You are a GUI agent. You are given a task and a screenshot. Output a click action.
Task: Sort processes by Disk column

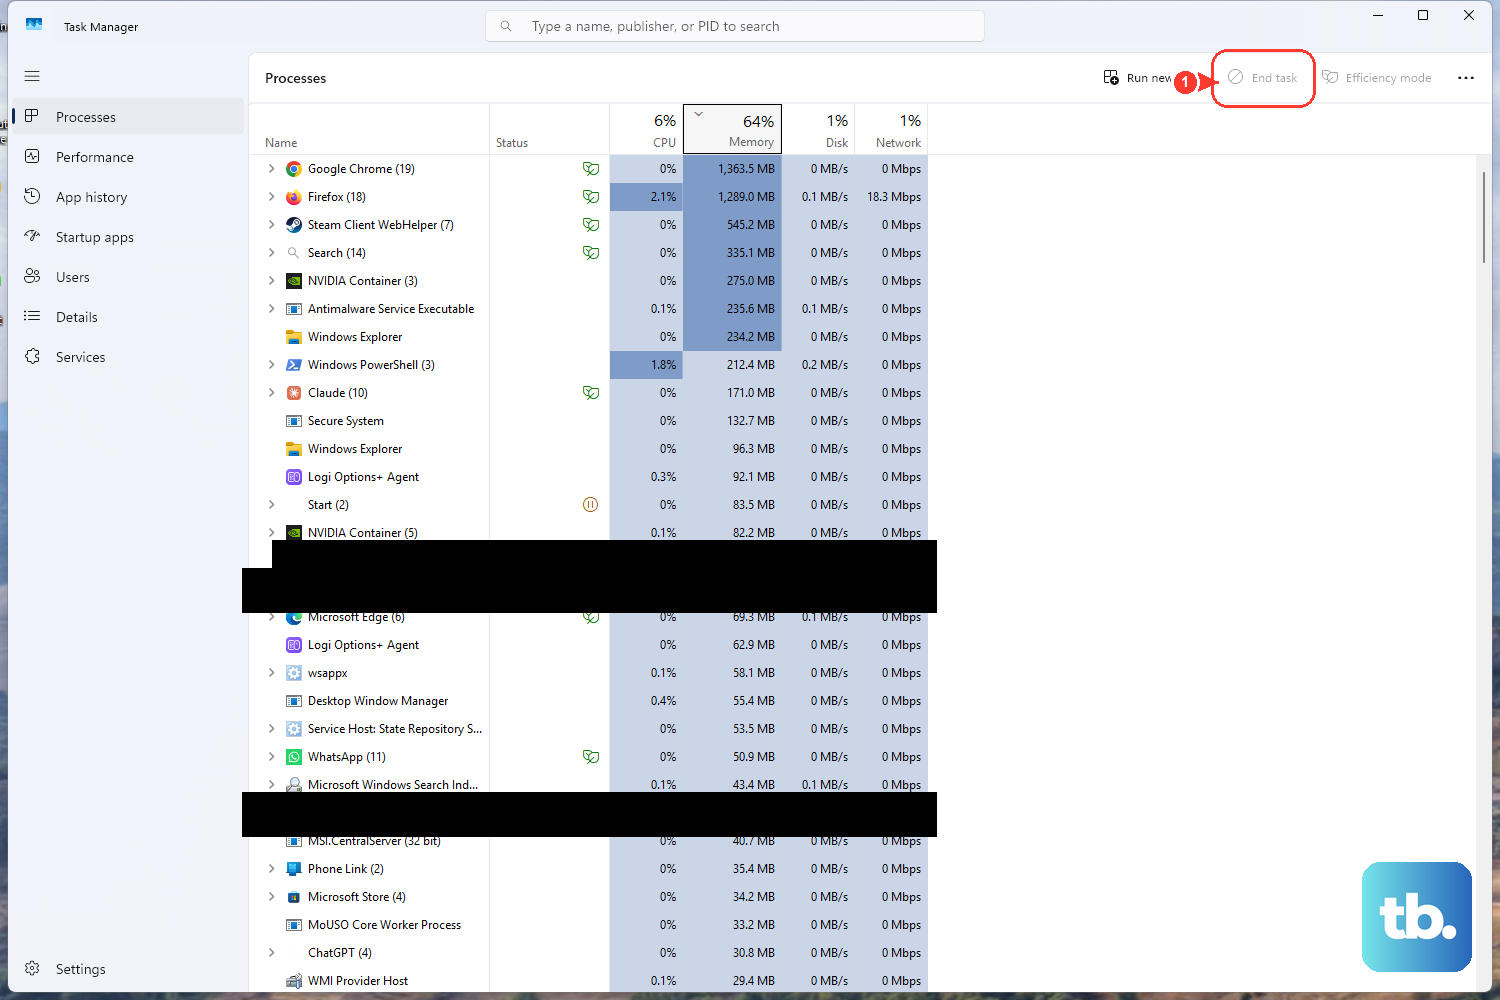[818, 130]
